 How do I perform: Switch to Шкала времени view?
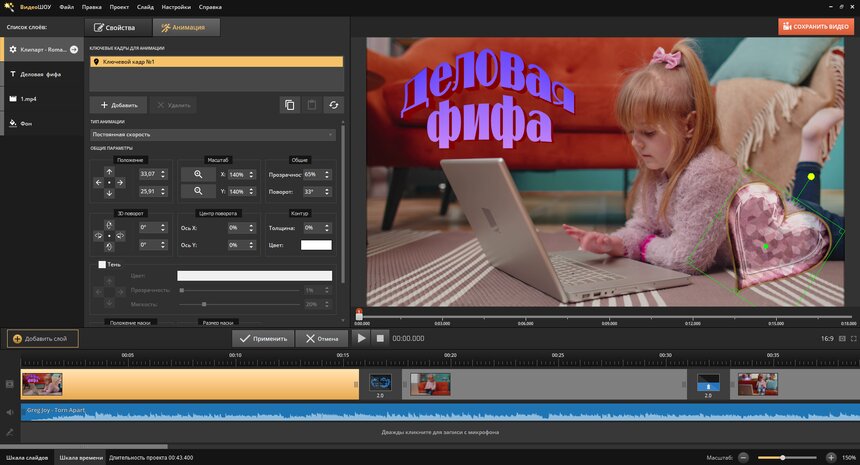(81, 457)
